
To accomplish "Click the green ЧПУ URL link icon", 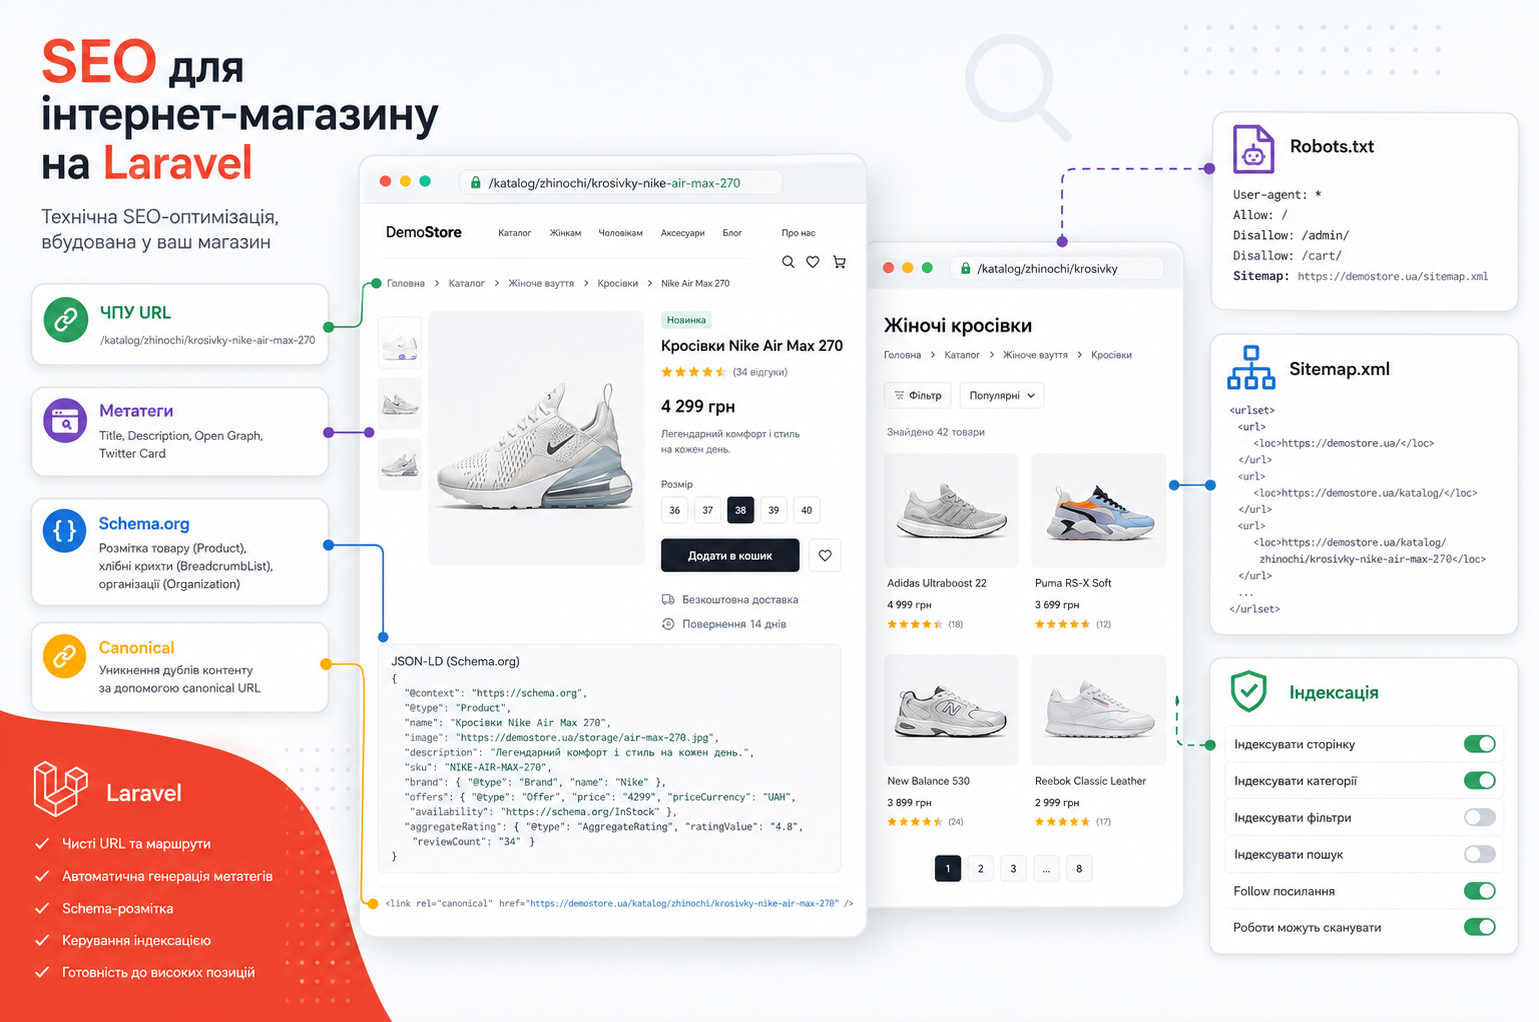I will click(65, 320).
